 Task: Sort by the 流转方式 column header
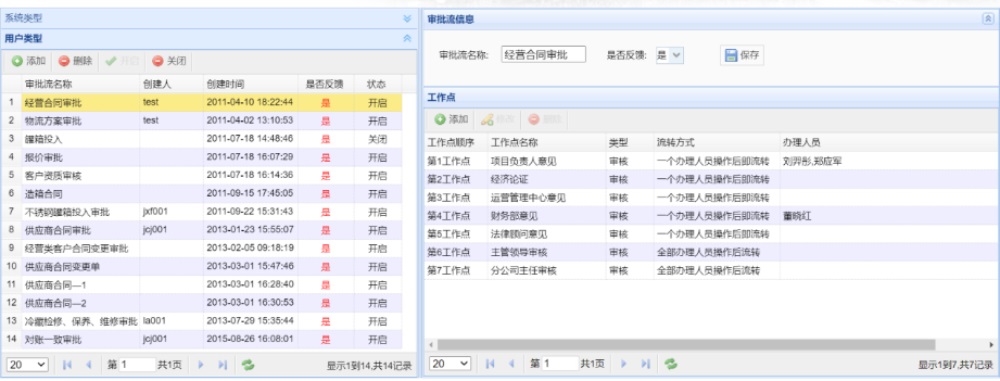coord(716,142)
